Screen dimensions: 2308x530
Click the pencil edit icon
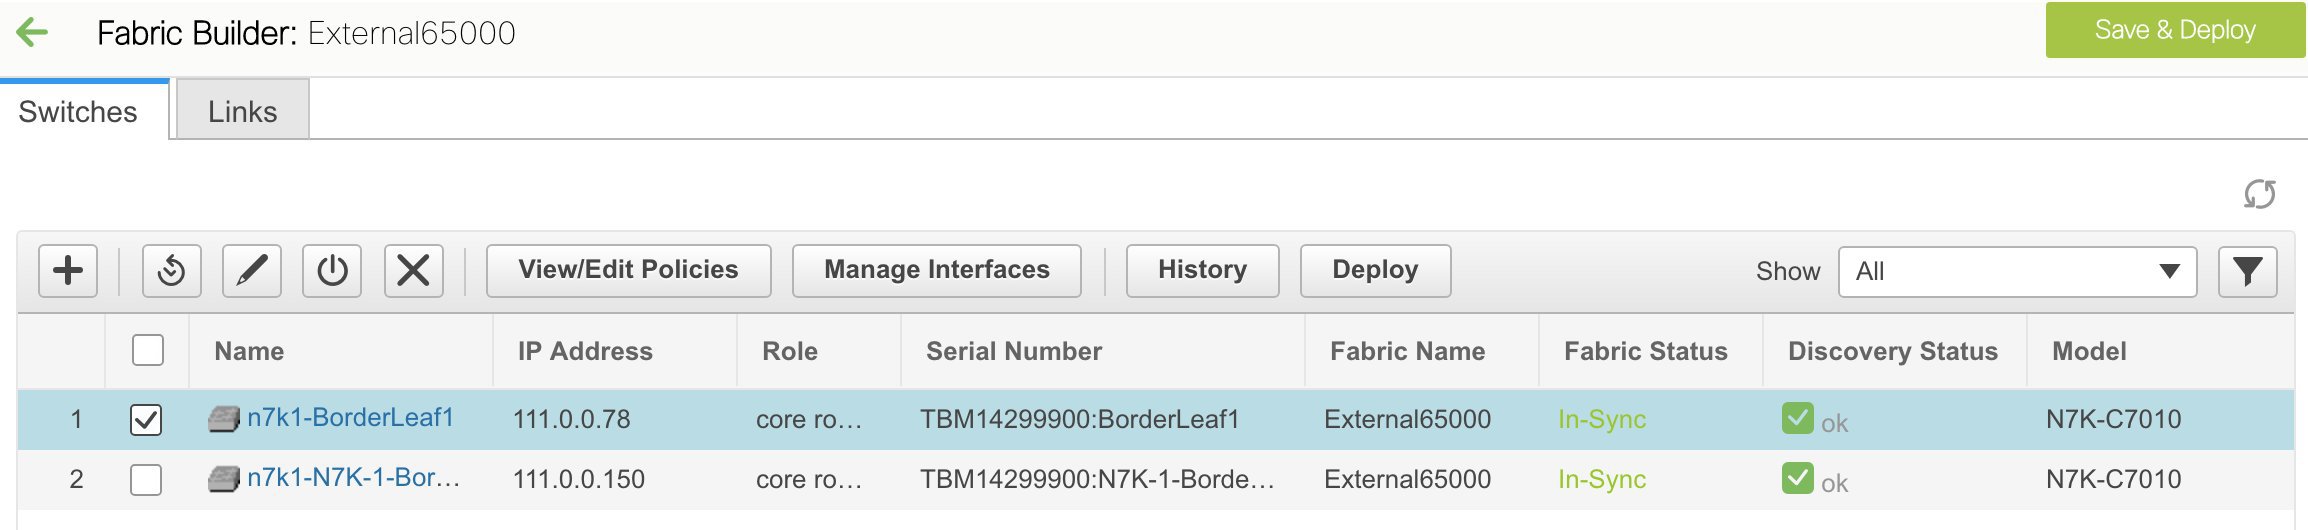[252, 271]
